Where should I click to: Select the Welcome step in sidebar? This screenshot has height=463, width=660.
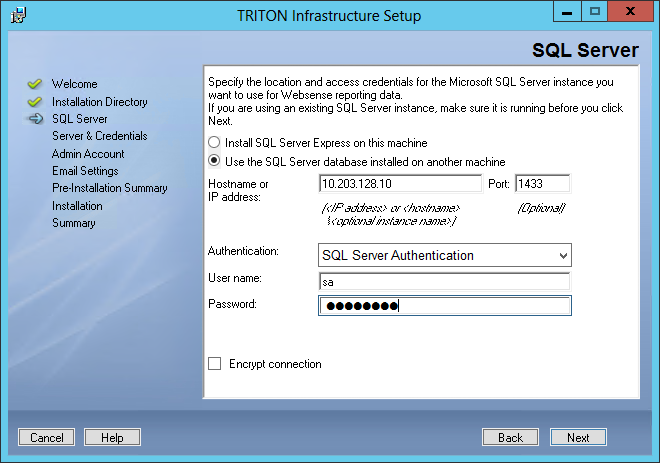pos(75,84)
